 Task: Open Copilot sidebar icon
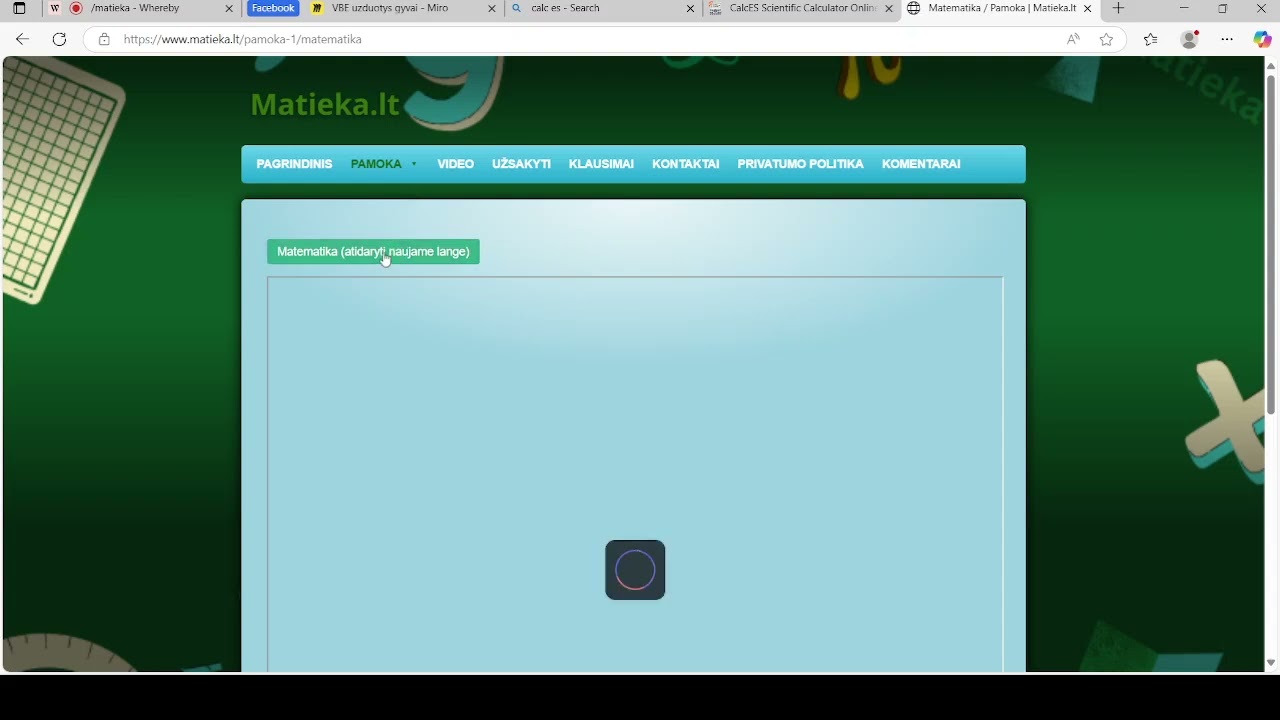pyautogui.click(x=1262, y=39)
